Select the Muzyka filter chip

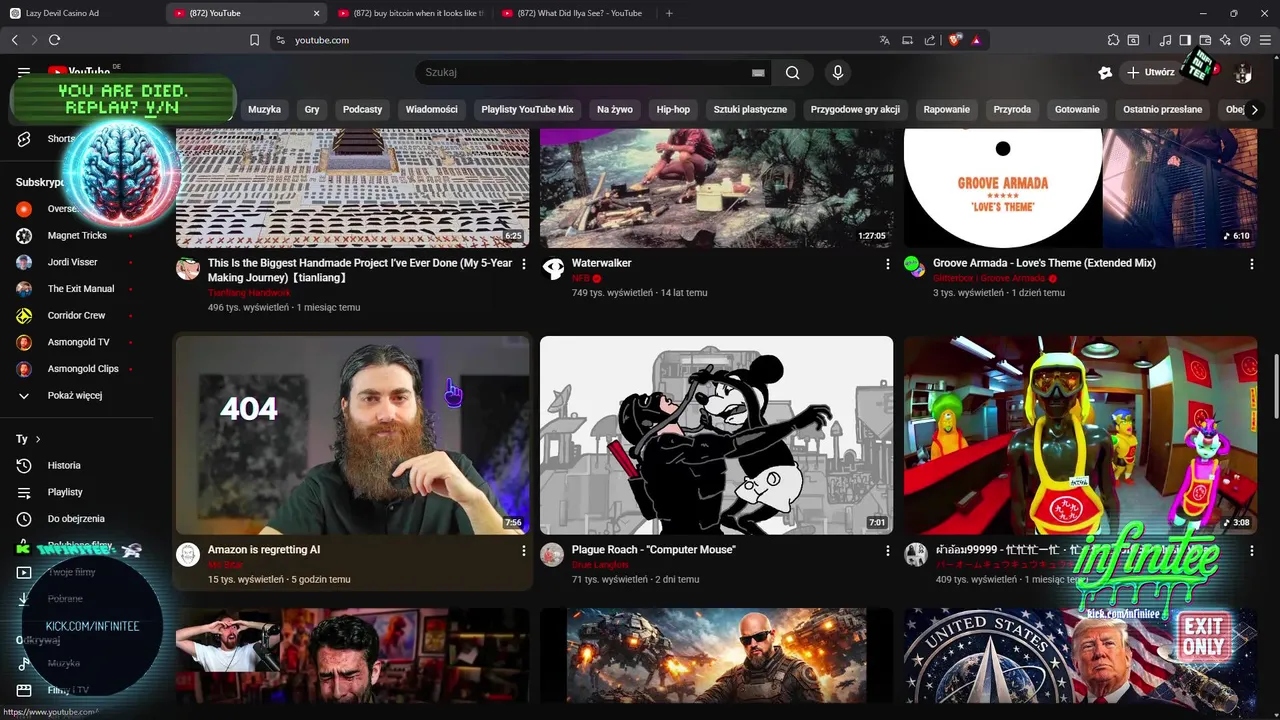pyautogui.click(x=264, y=109)
